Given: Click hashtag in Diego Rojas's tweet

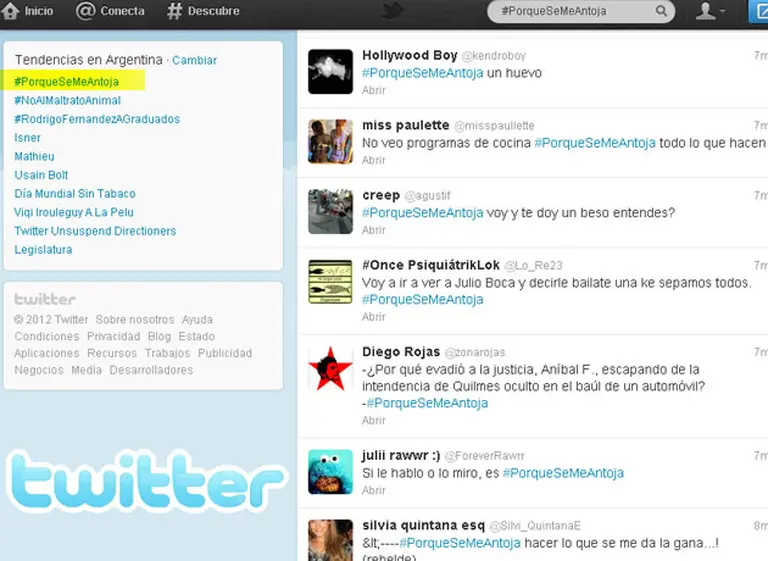Looking at the screenshot, I should (428, 403).
